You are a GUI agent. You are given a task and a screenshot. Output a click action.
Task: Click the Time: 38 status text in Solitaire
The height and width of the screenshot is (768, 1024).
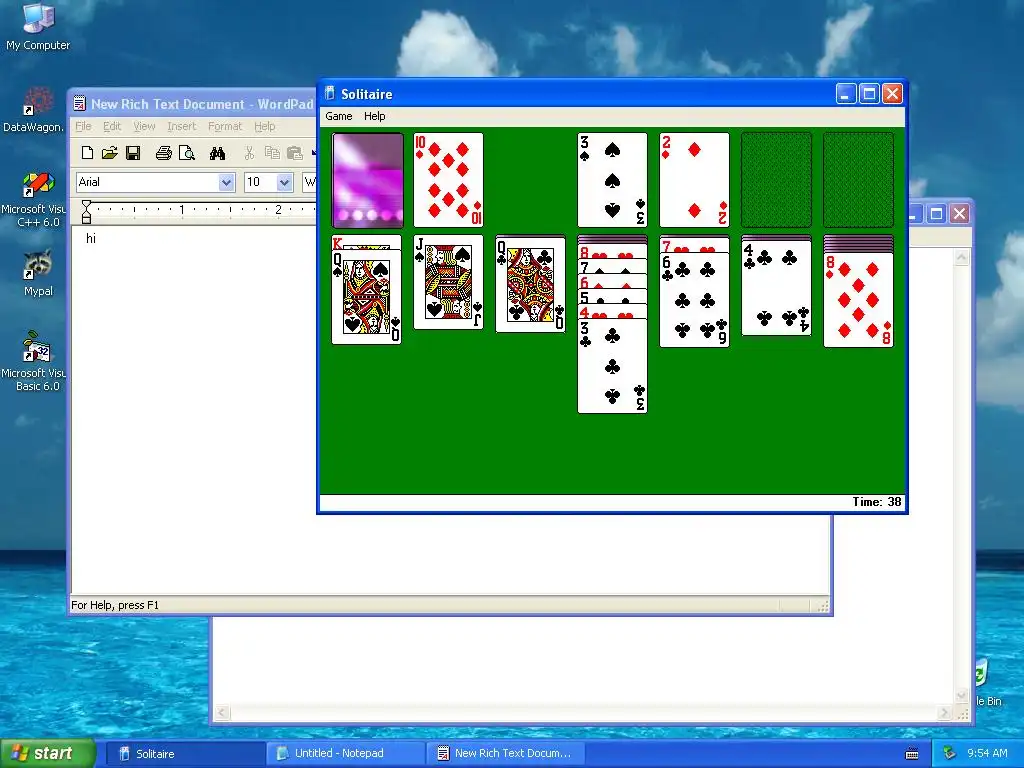tap(876, 502)
